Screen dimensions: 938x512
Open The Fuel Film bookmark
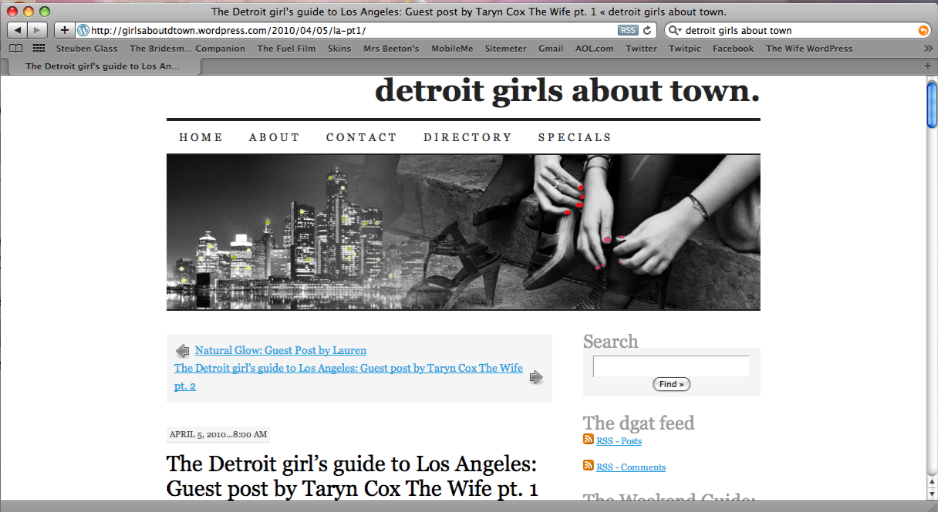click(x=286, y=48)
